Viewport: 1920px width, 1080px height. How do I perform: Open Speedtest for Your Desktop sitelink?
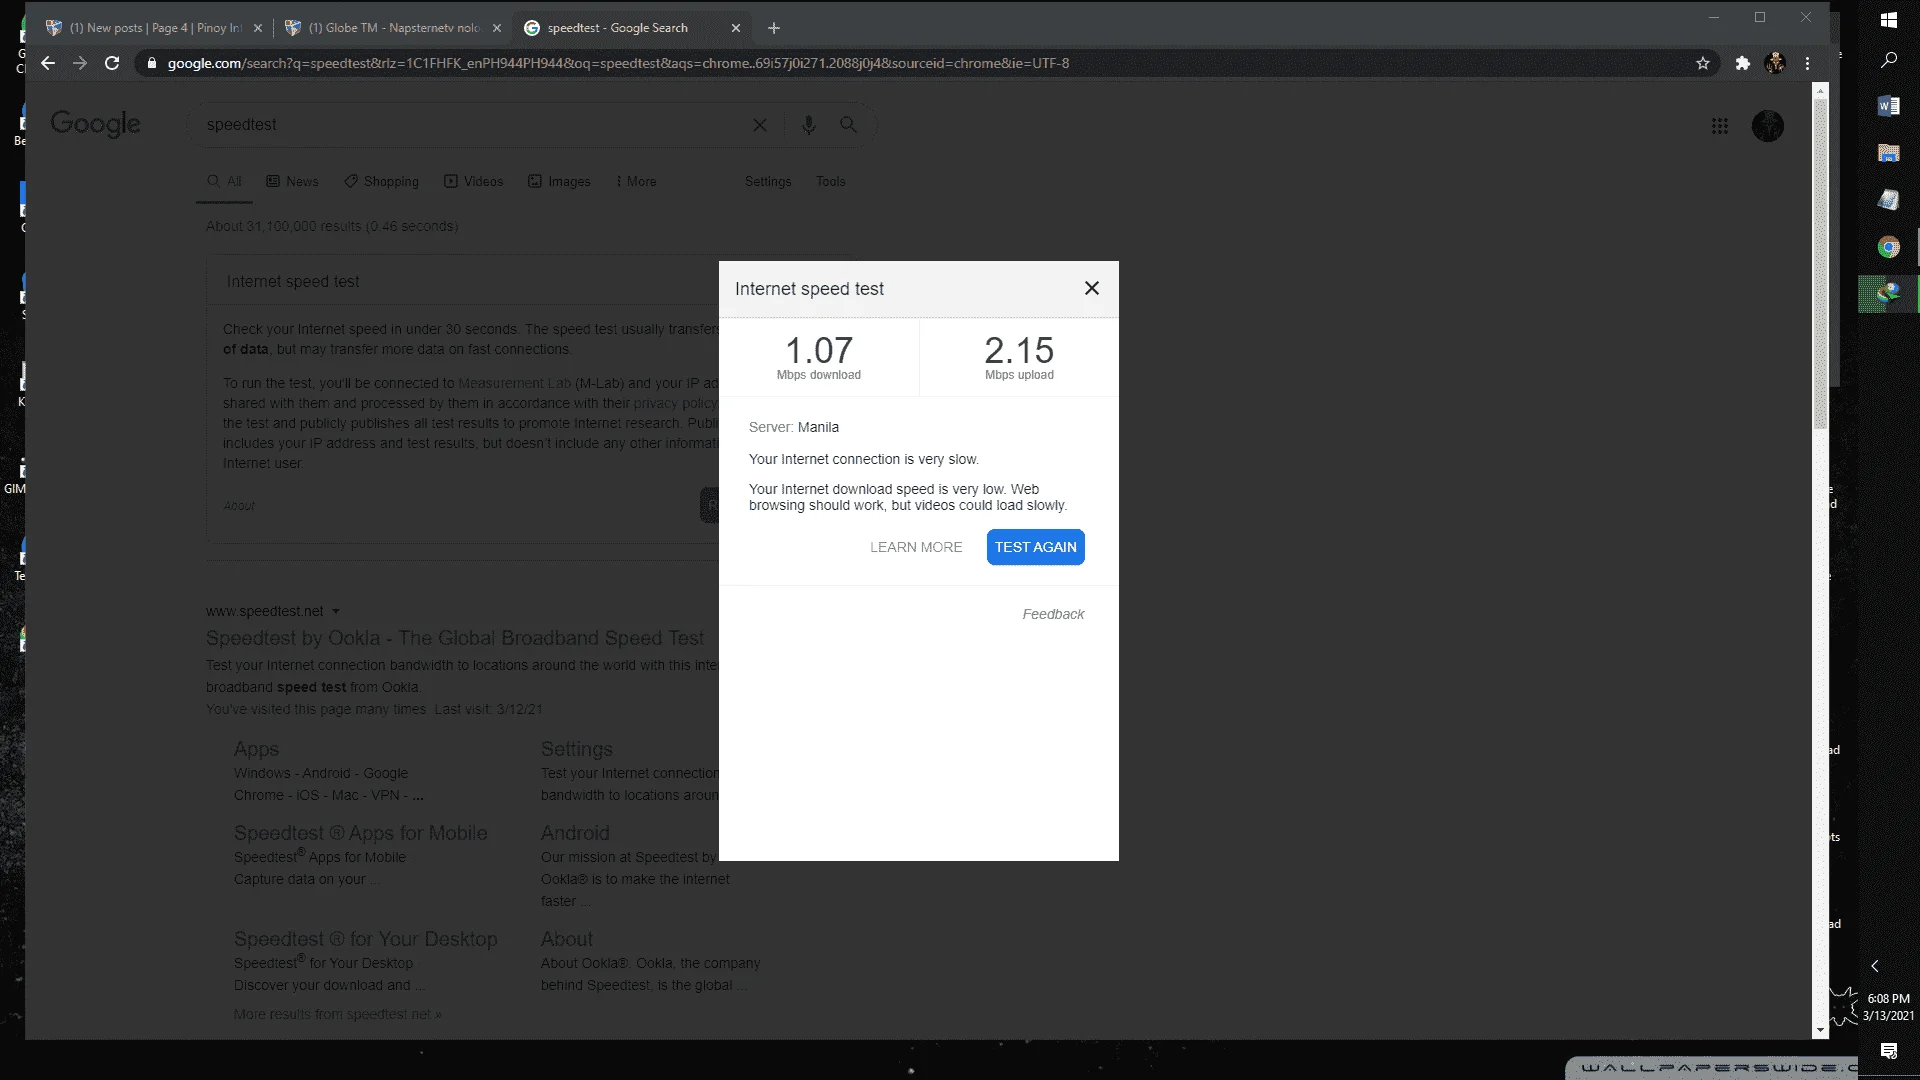366,939
